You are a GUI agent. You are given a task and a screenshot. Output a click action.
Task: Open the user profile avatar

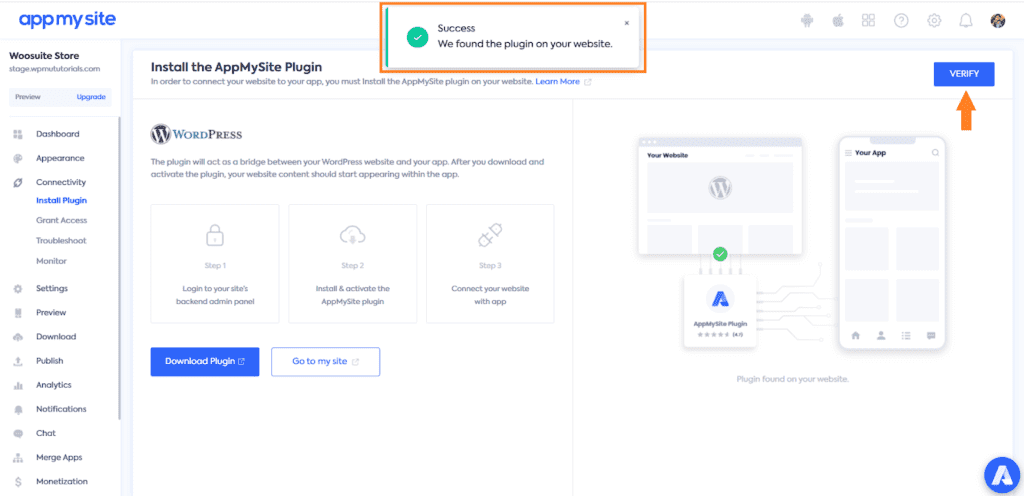[x=998, y=21]
